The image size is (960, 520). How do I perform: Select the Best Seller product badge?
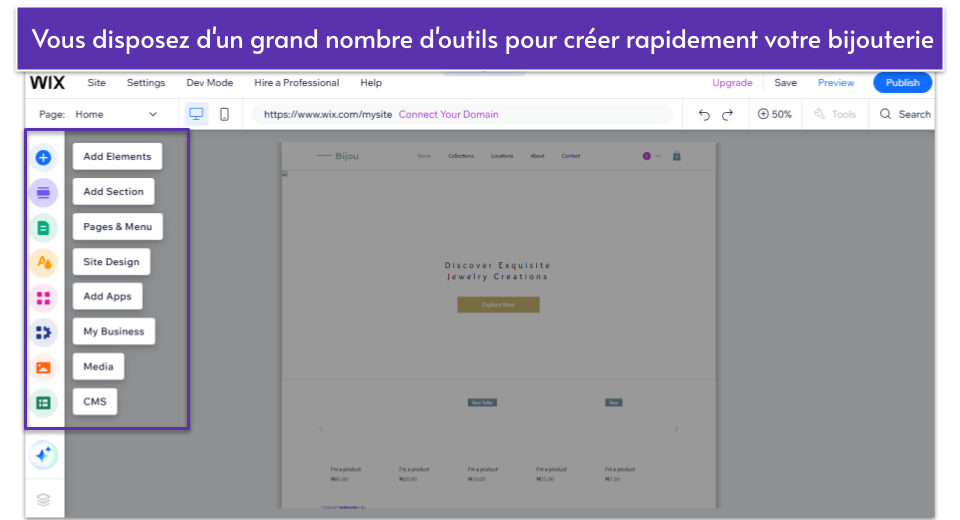tap(482, 402)
